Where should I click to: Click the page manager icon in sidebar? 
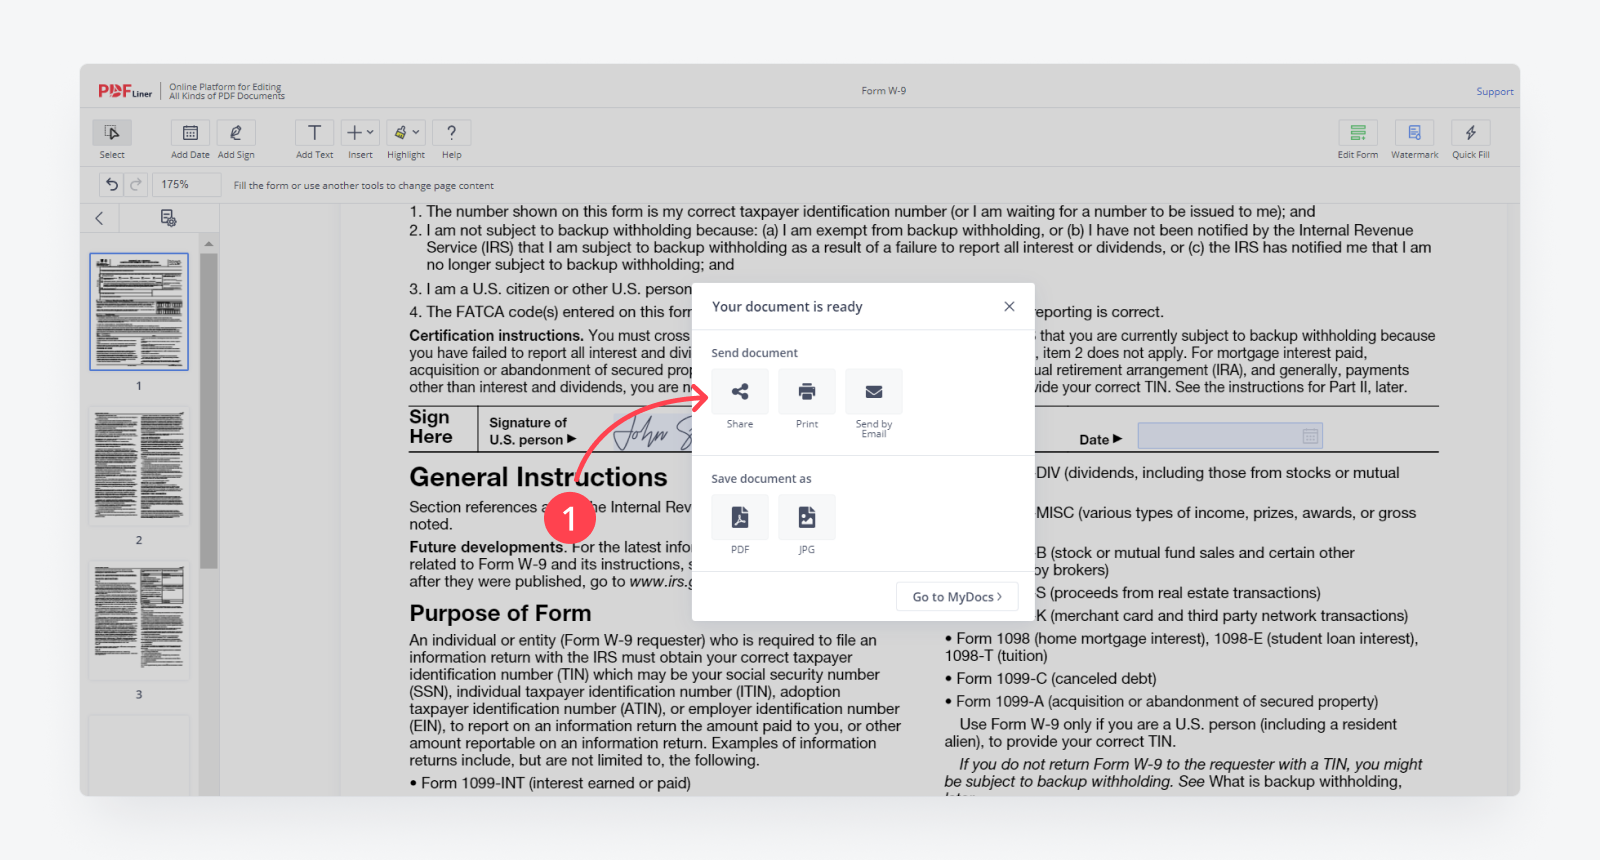(168, 218)
